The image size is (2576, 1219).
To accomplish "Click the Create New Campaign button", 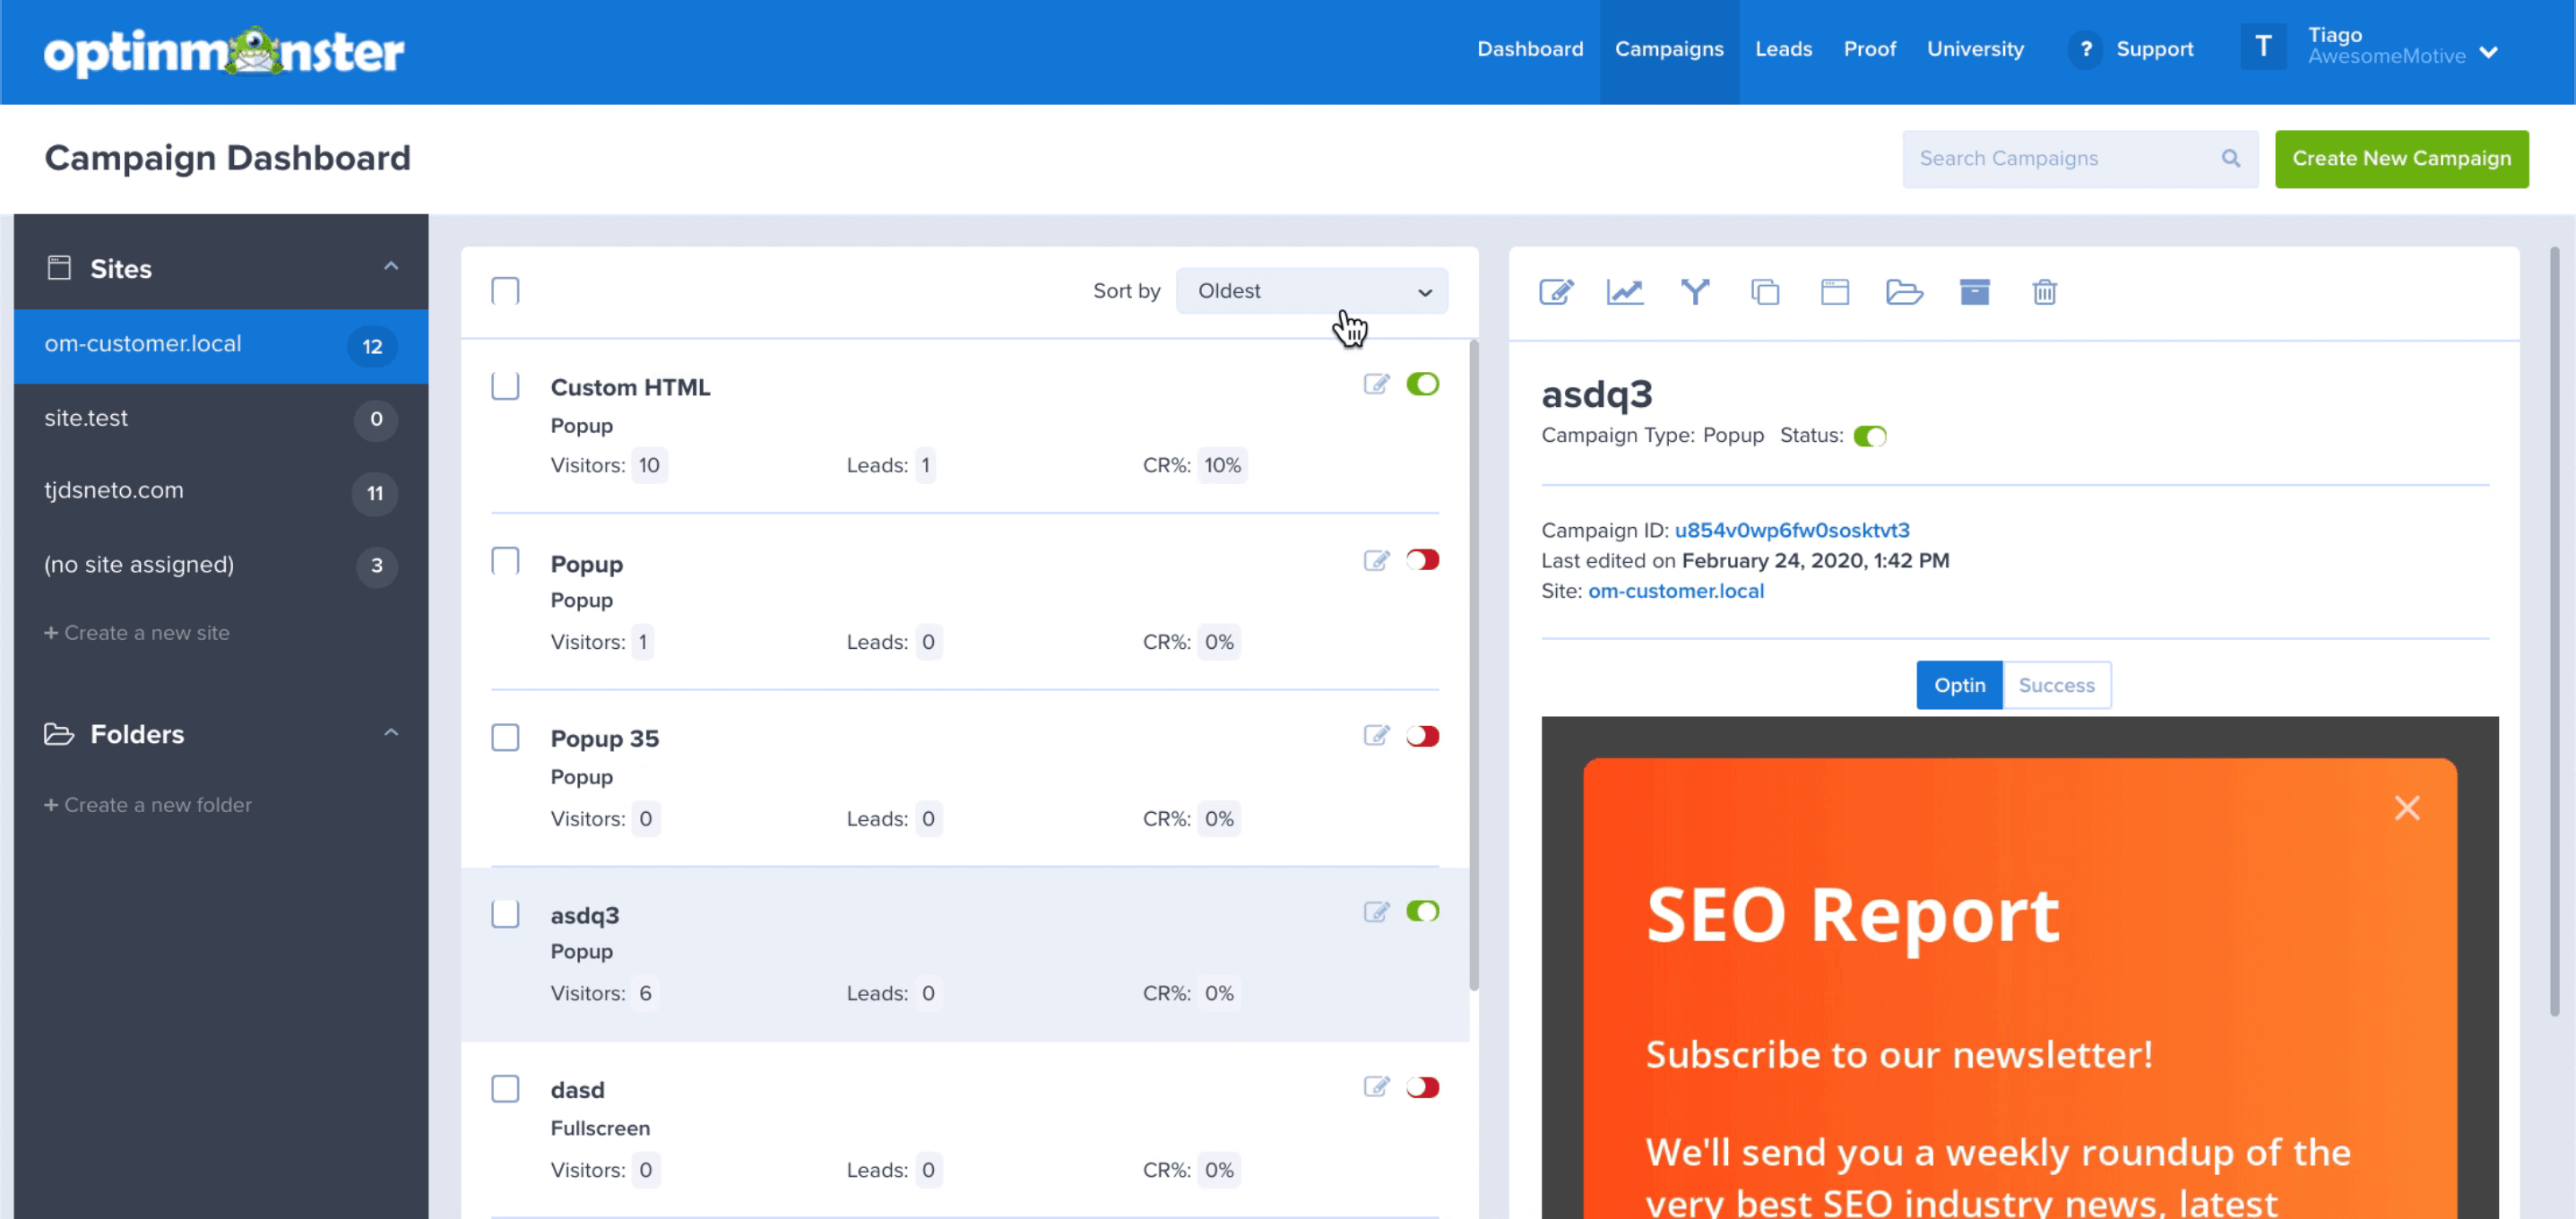I will tap(2400, 158).
